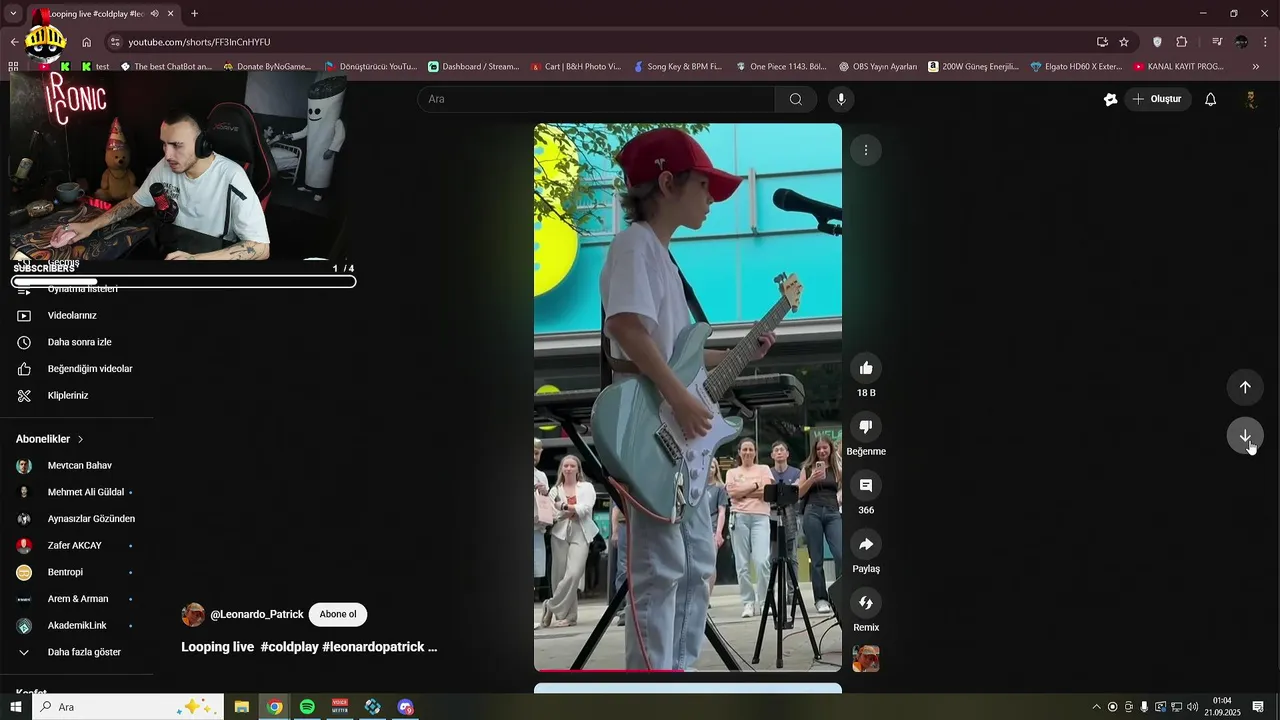1280x720 pixels.
Task: Open the OBS Yayın Ayarları bookmark
Action: pos(878,67)
